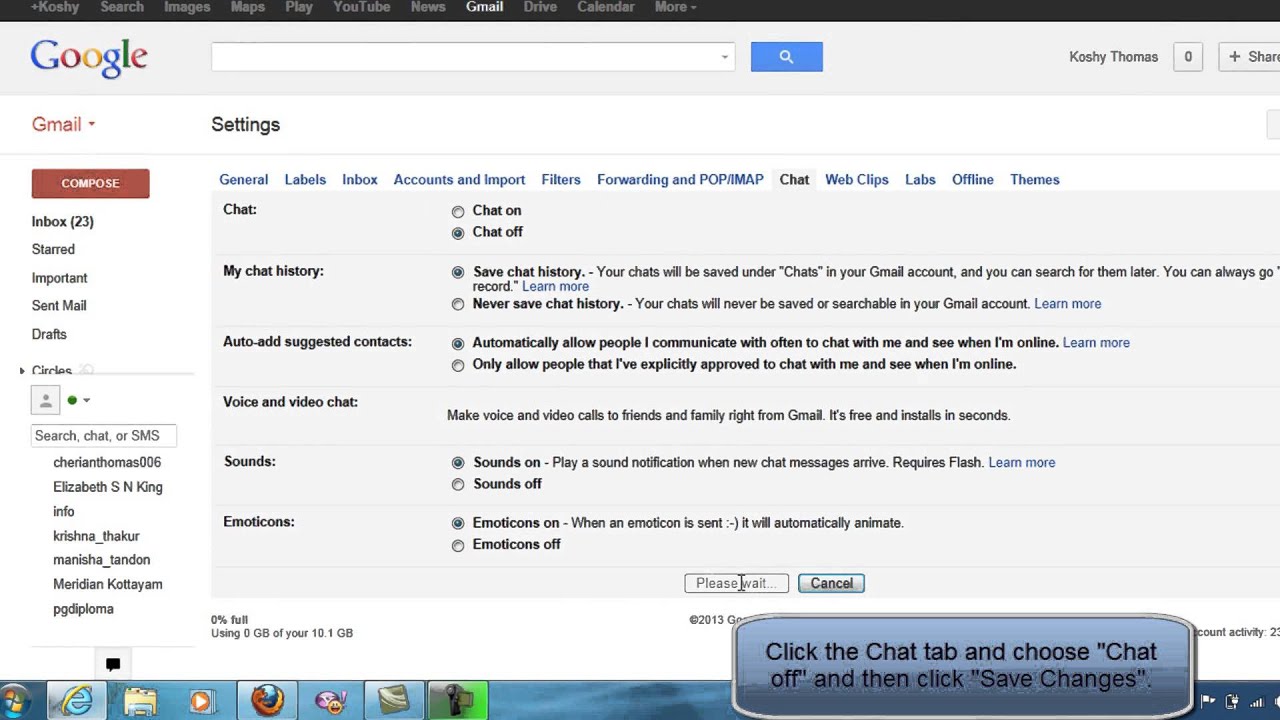Open the Gmail product dropdown
The width and height of the screenshot is (1280, 720).
pos(64,124)
